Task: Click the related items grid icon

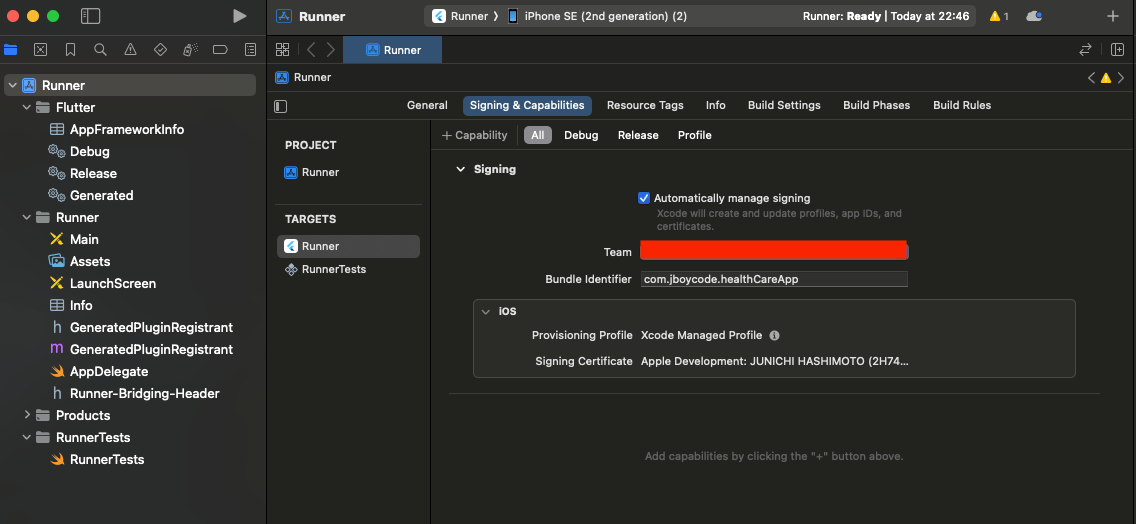Action: [x=283, y=49]
